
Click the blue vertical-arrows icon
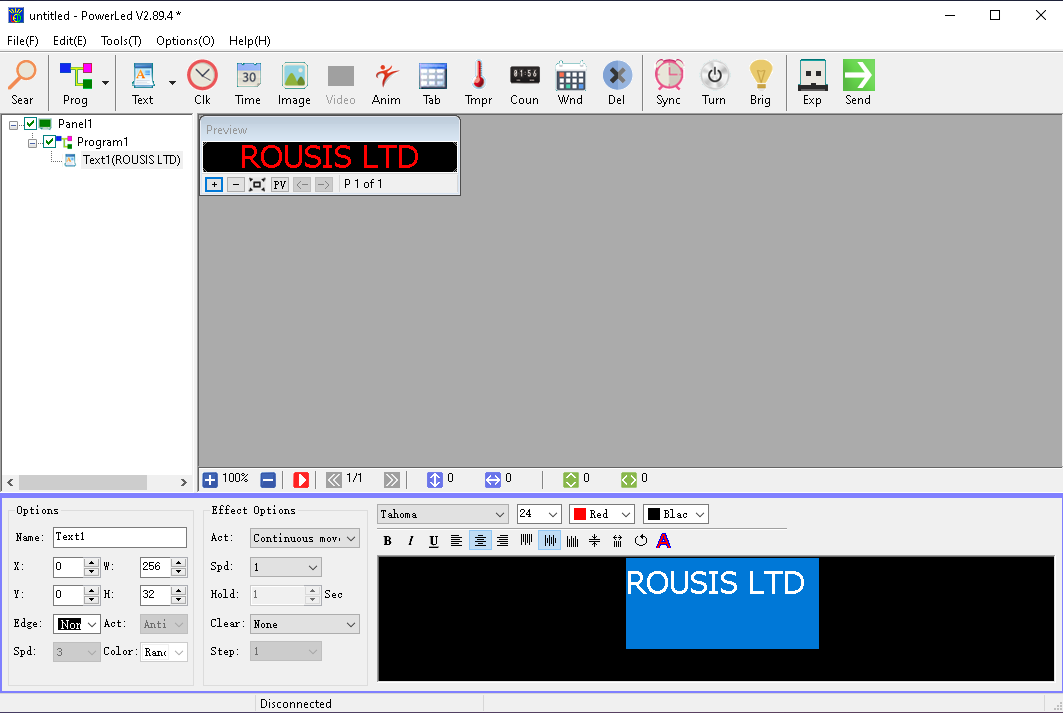click(x=435, y=480)
